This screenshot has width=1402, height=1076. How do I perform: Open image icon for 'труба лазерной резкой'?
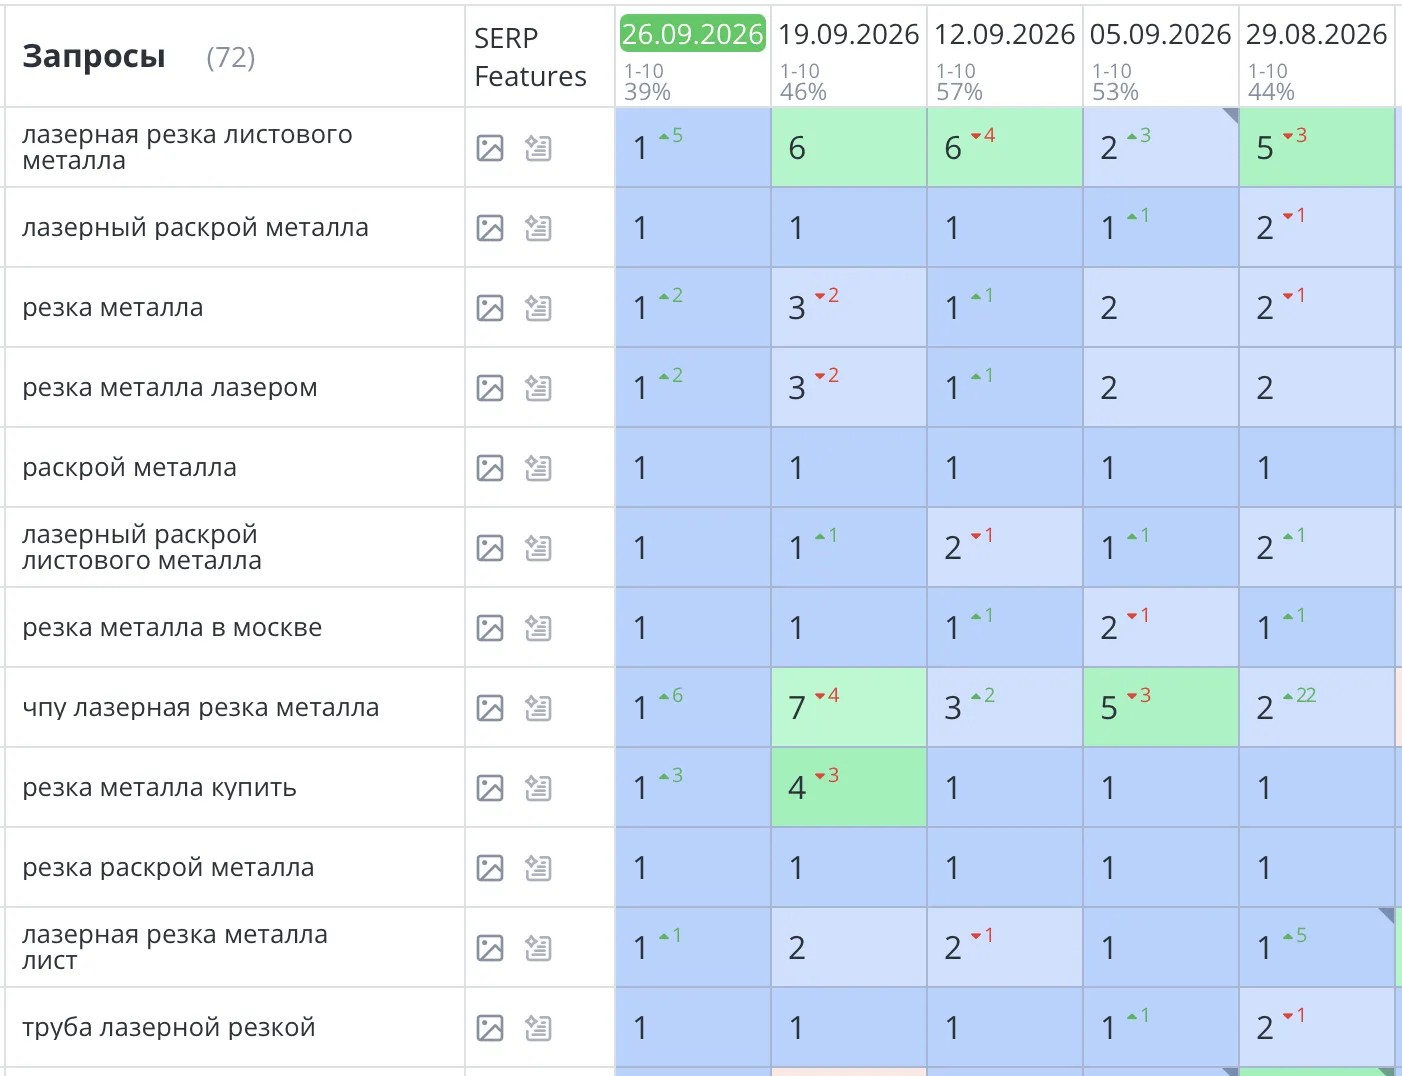click(x=490, y=1028)
